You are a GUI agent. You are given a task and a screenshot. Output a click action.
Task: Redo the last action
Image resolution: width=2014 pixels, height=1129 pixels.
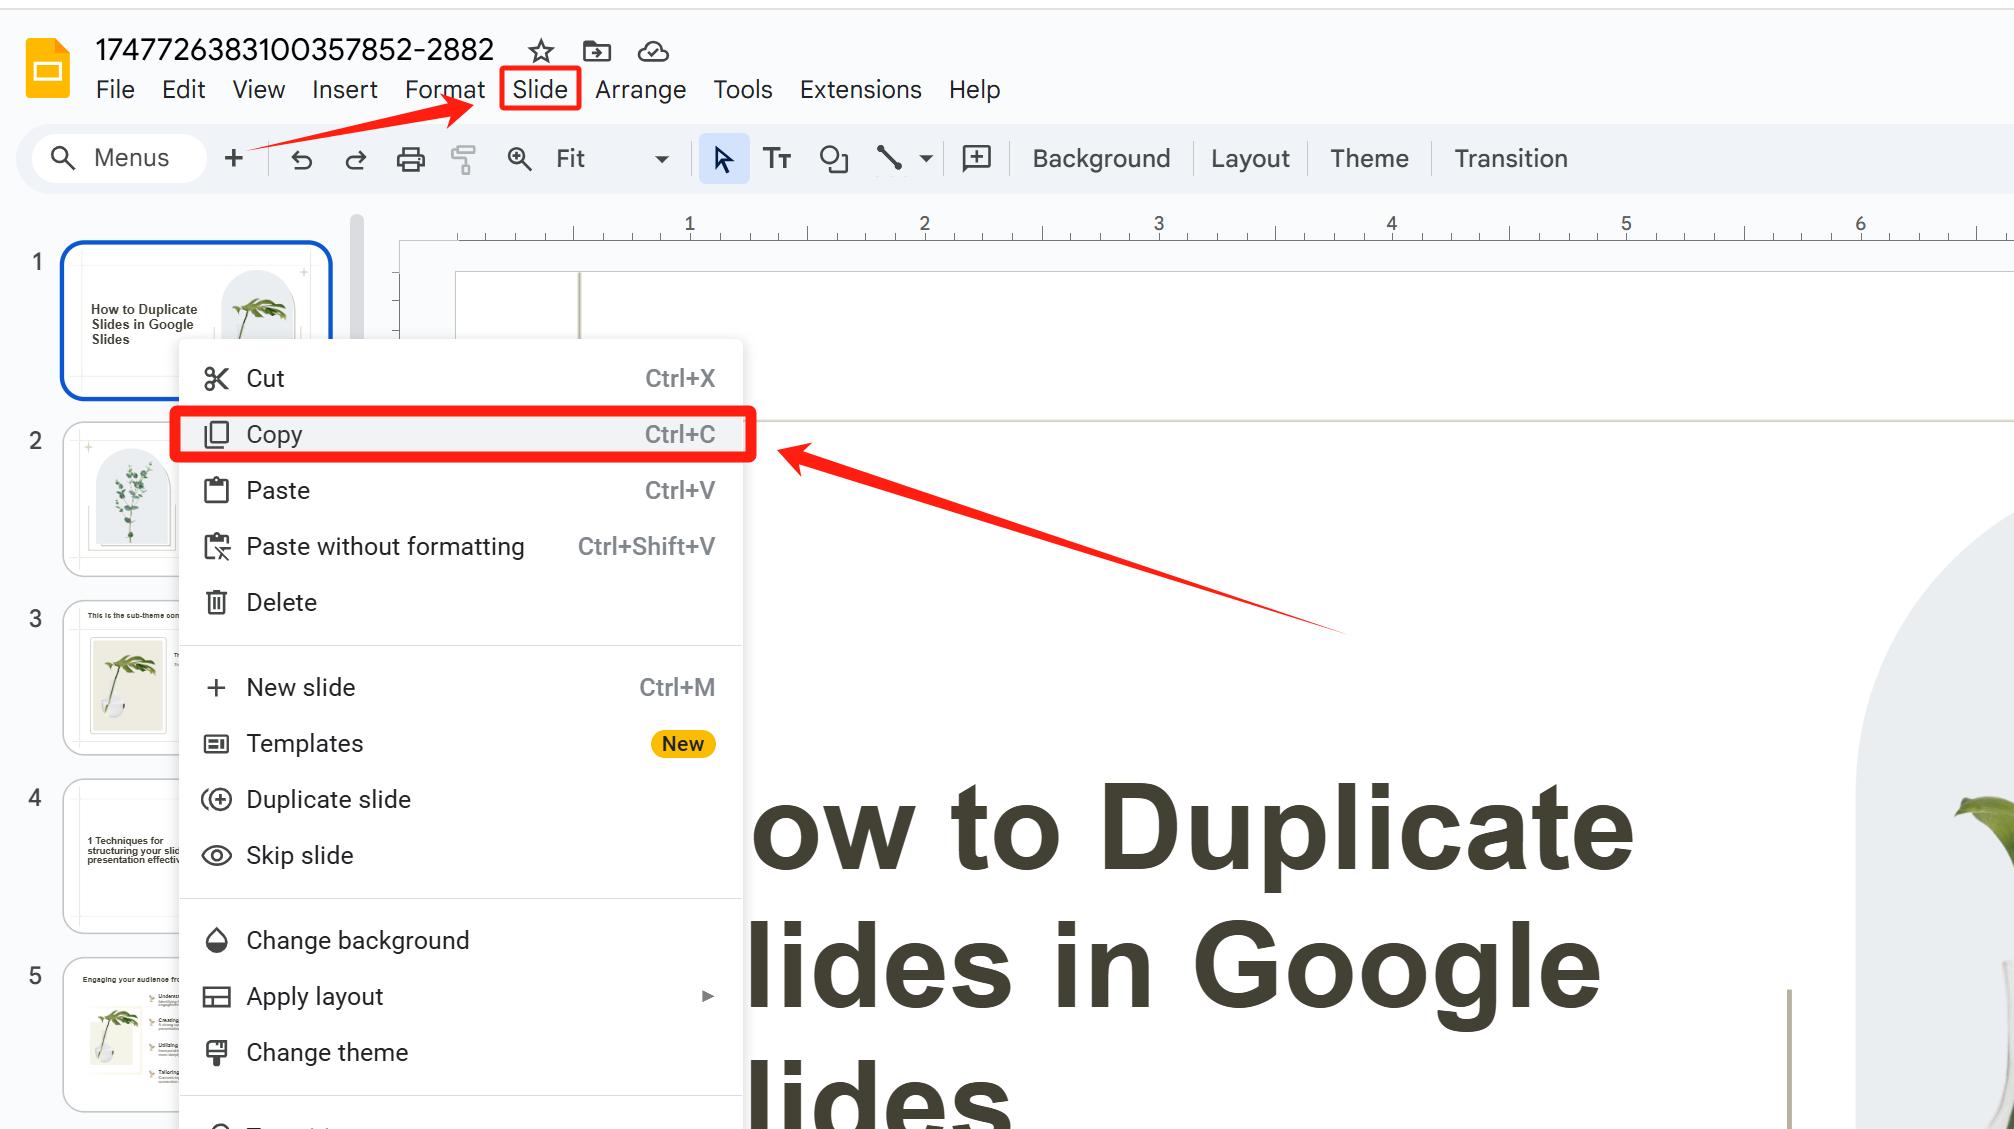[x=356, y=159]
